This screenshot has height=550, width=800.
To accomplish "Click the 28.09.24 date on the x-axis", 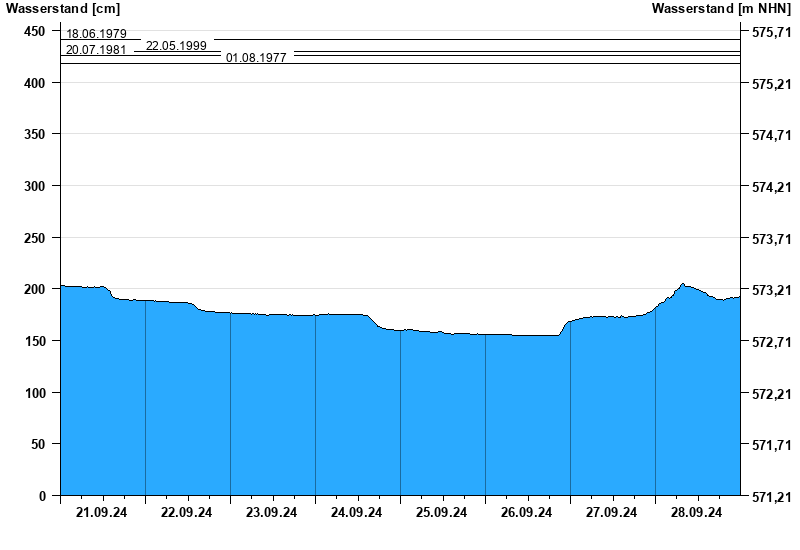I will 697,513.
